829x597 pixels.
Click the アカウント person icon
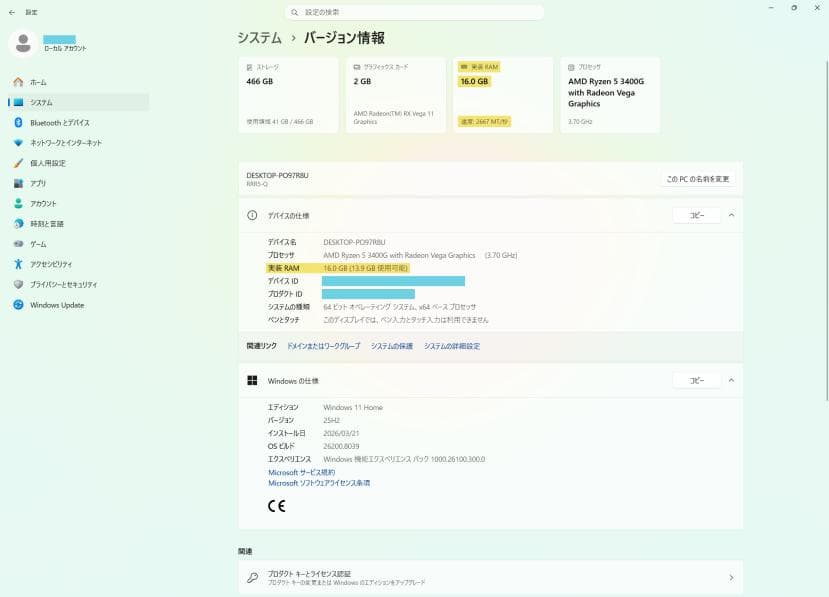(19, 203)
